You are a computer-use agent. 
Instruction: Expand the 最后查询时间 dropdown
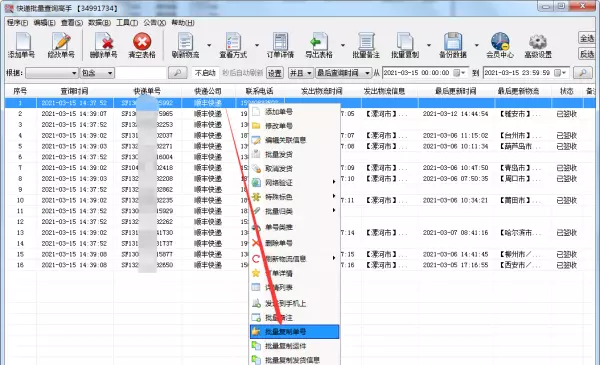344,73
